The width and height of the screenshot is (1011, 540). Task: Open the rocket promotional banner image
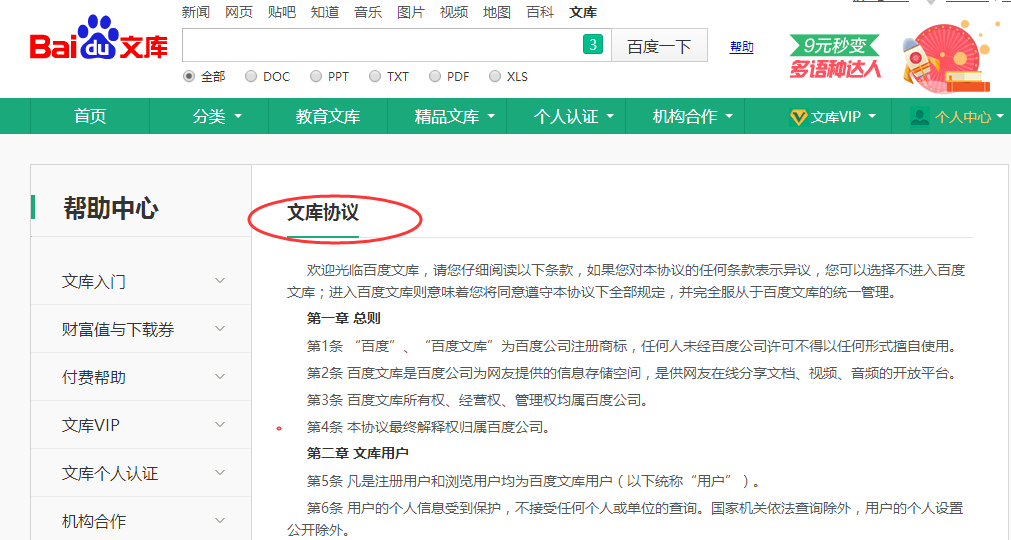click(947, 56)
